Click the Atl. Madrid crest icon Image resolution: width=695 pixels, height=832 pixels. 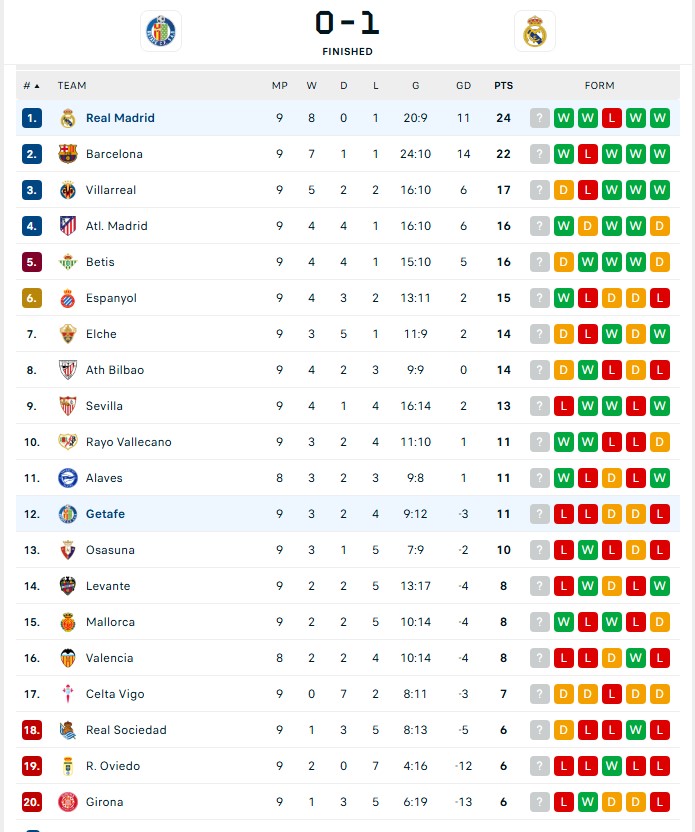click(68, 226)
